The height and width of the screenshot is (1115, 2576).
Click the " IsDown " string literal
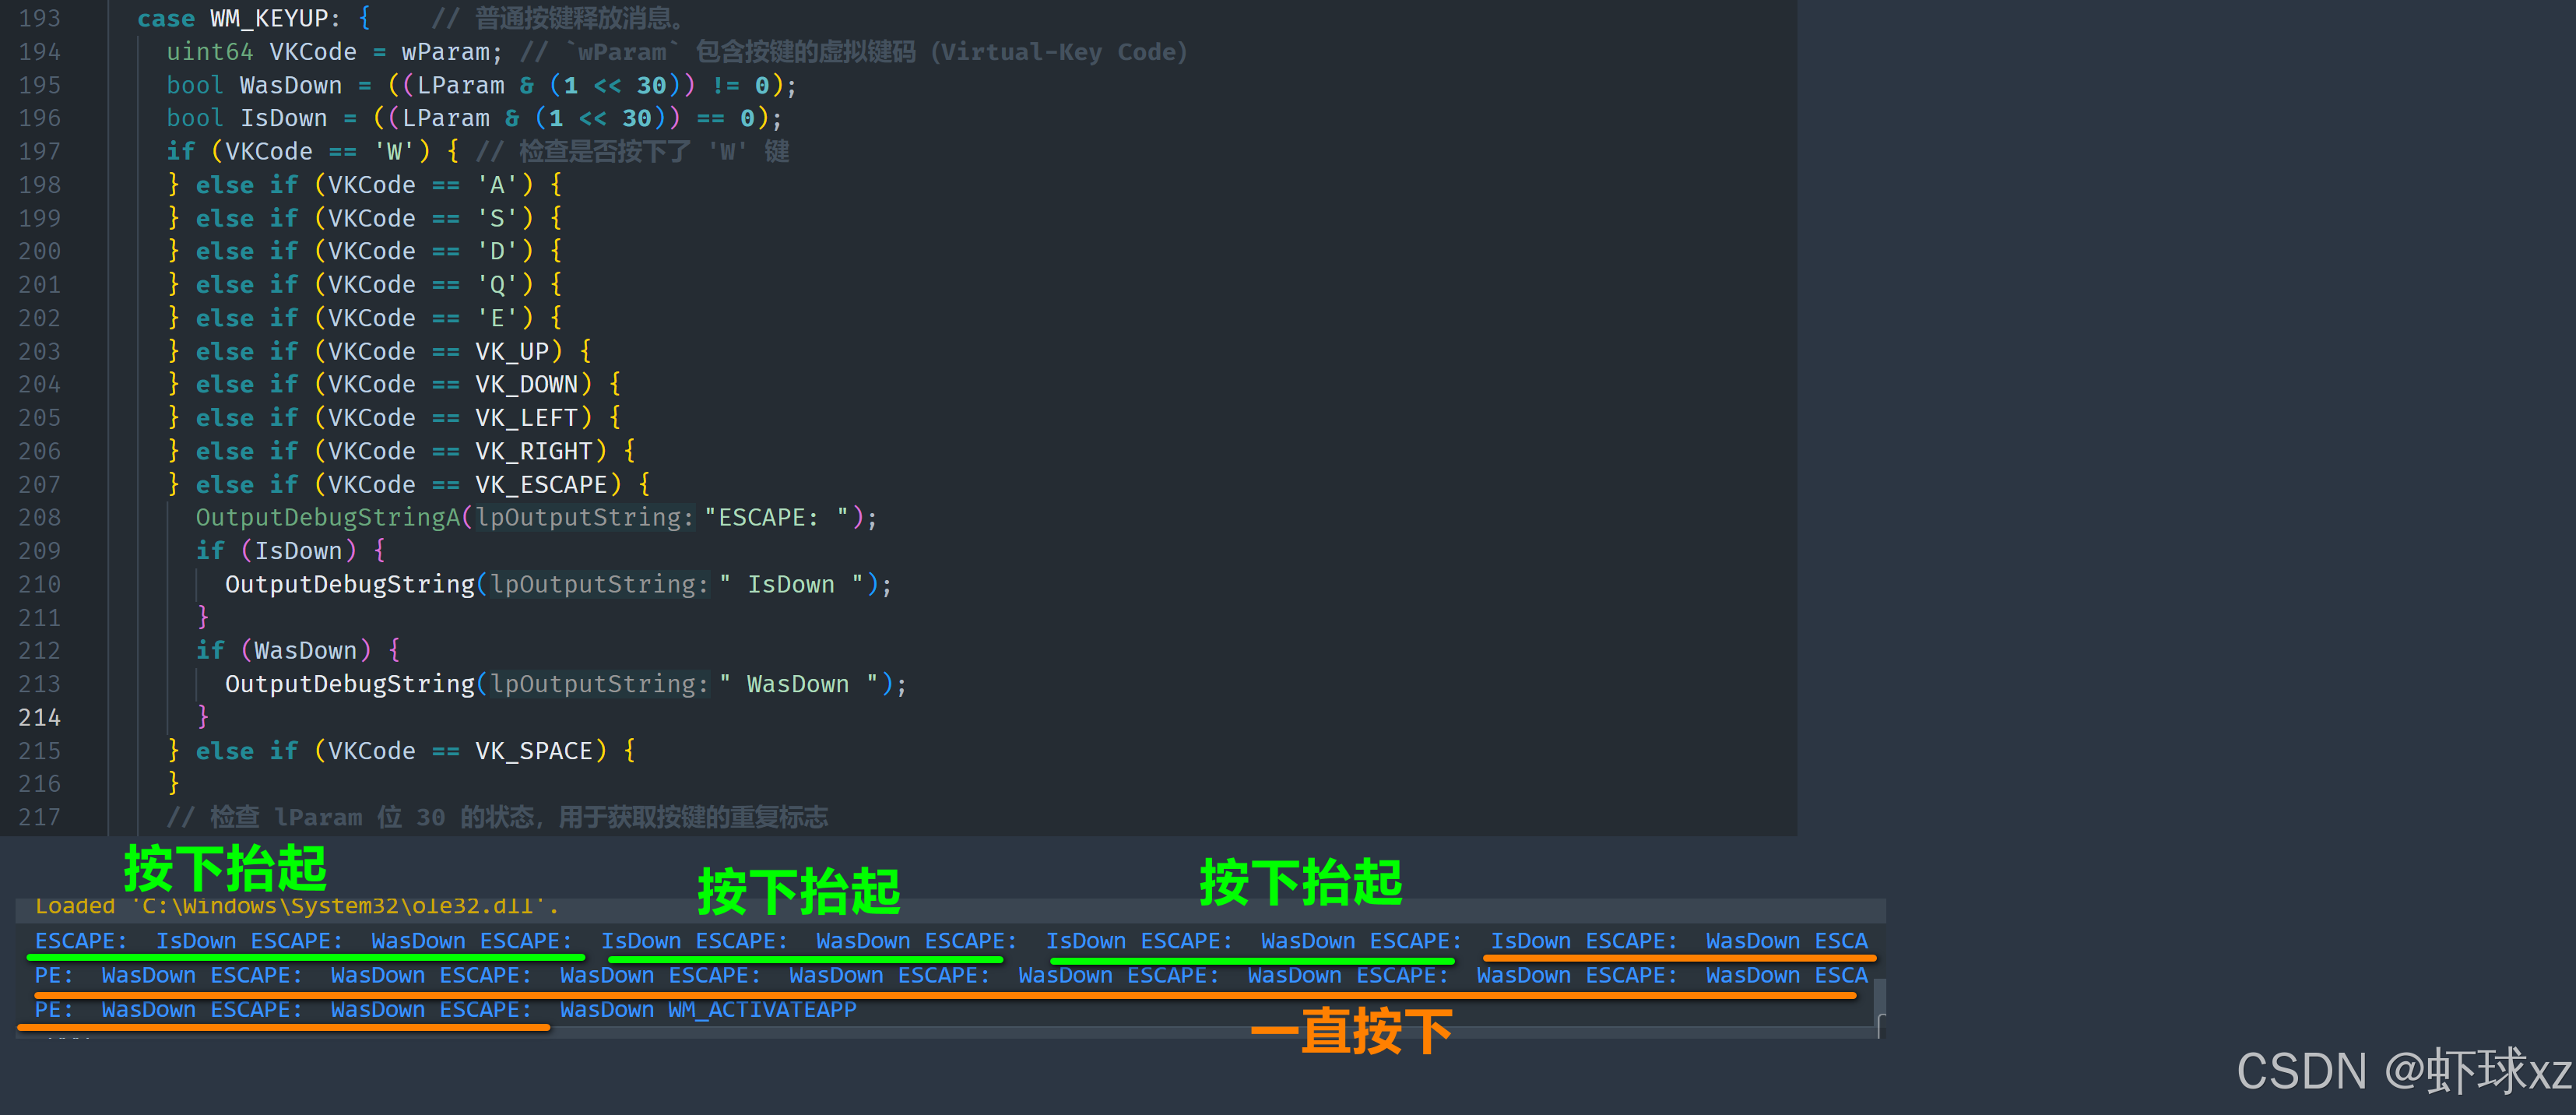[791, 584]
